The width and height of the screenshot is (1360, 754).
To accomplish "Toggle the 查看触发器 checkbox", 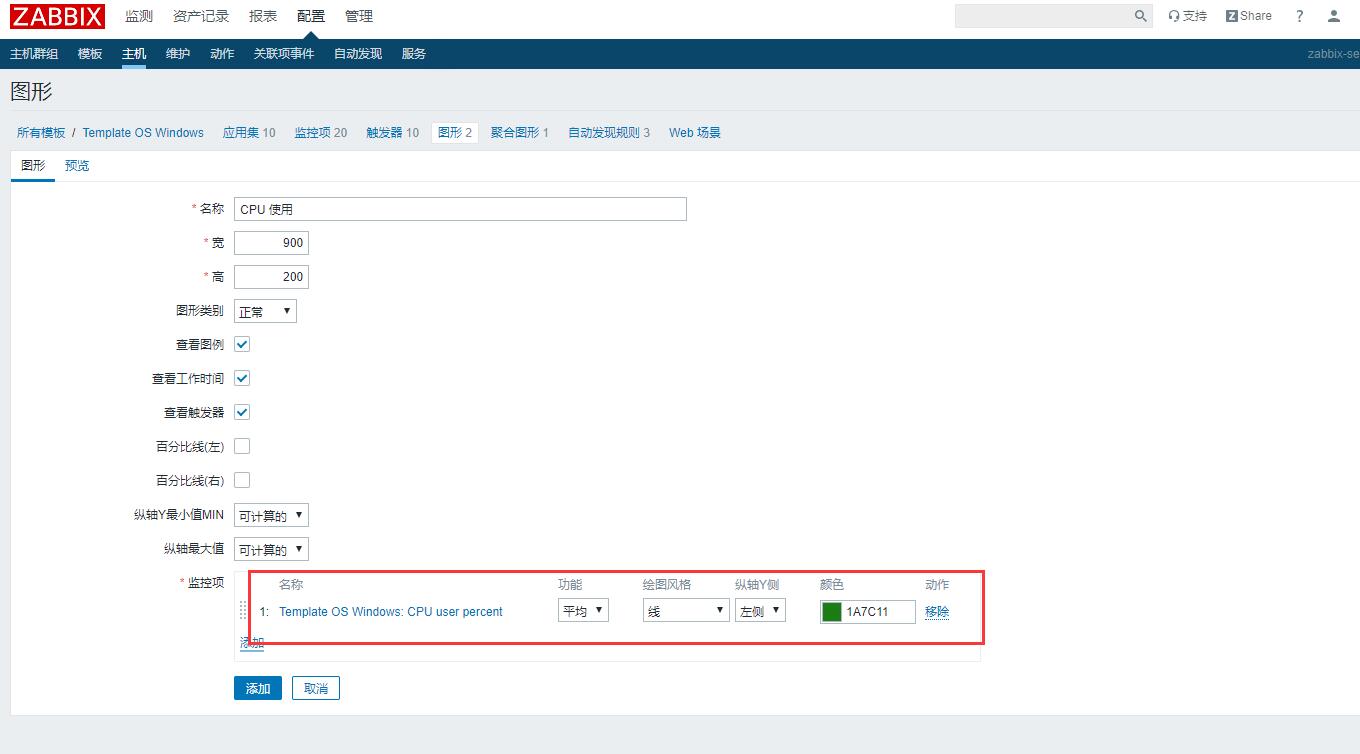I will pyautogui.click(x=242, y=412).
